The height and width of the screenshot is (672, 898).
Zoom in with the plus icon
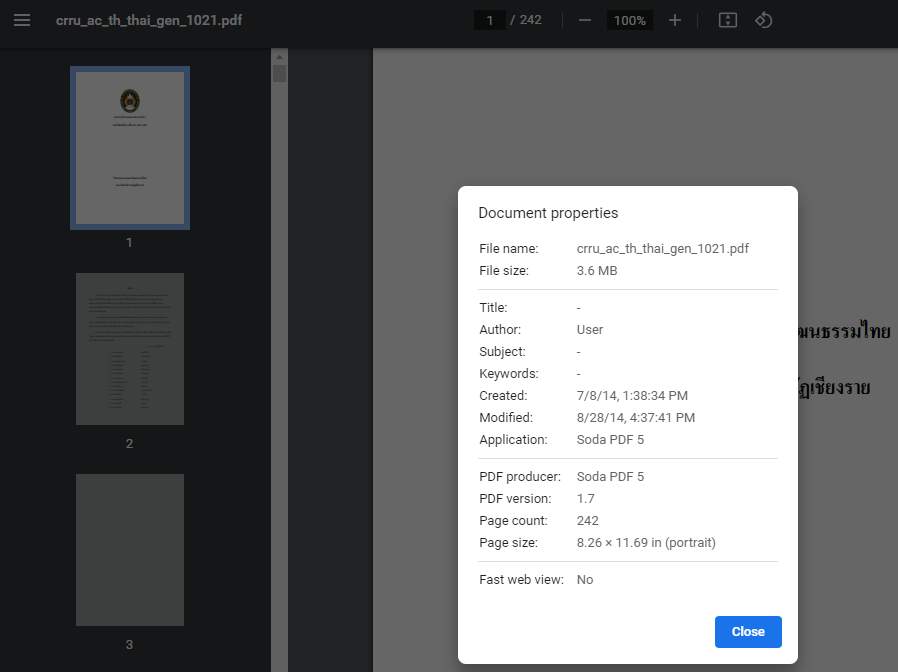(x=675, y=20)
